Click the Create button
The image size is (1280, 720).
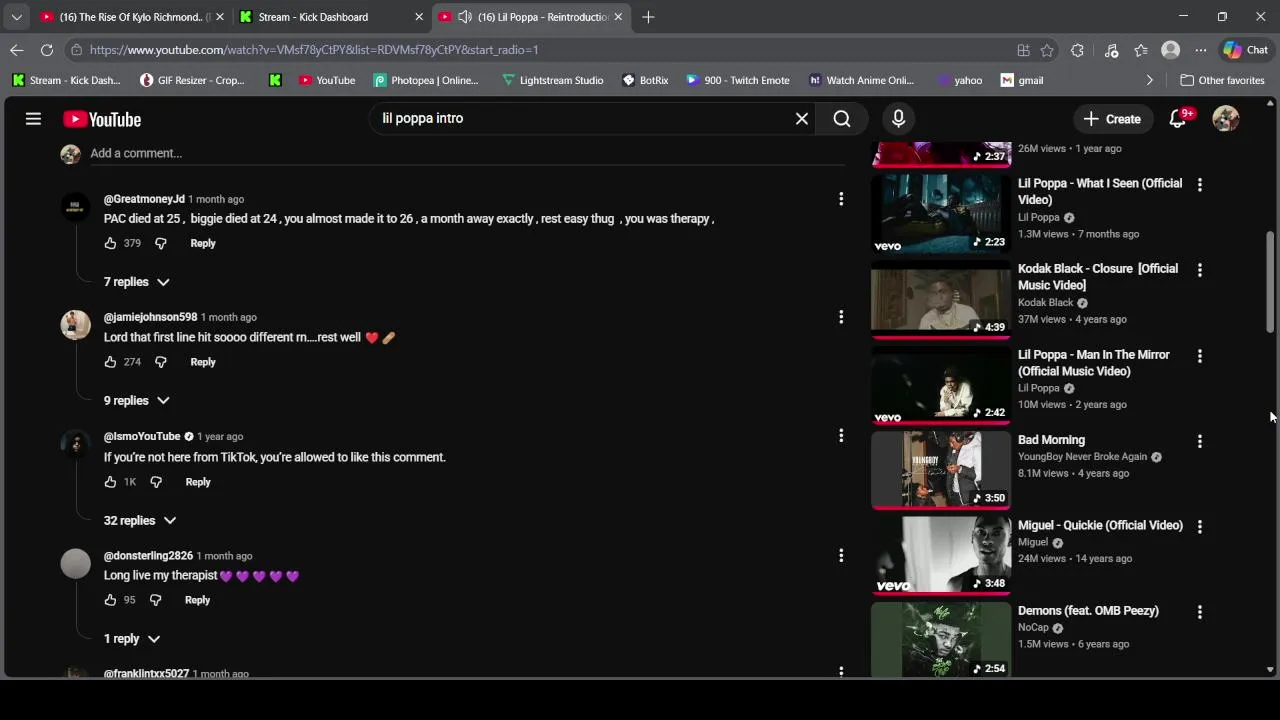pyautogui.click(x=1112, y=119)
